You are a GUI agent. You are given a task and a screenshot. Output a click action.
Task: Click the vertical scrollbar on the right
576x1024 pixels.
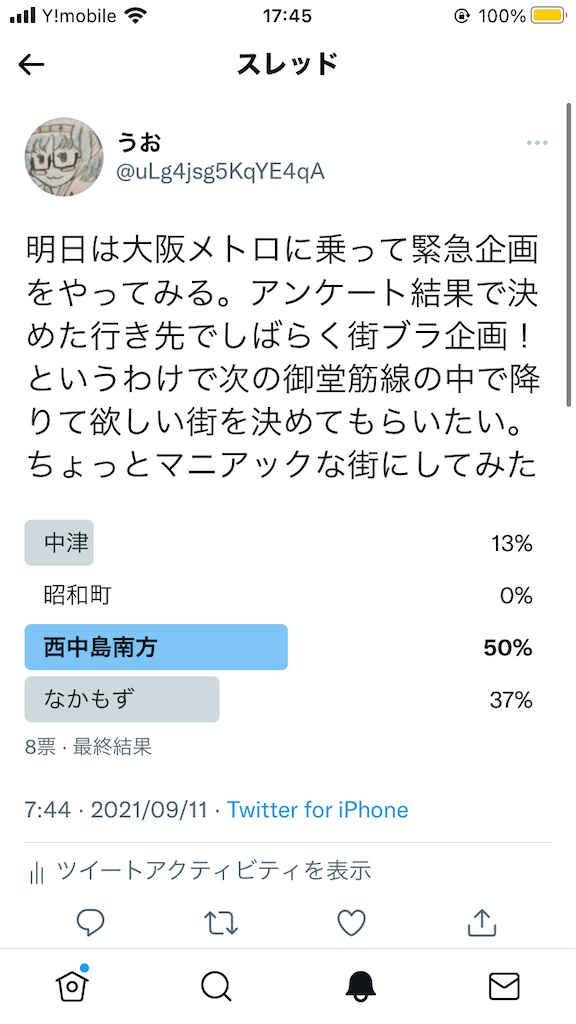[x=568, y=255]
